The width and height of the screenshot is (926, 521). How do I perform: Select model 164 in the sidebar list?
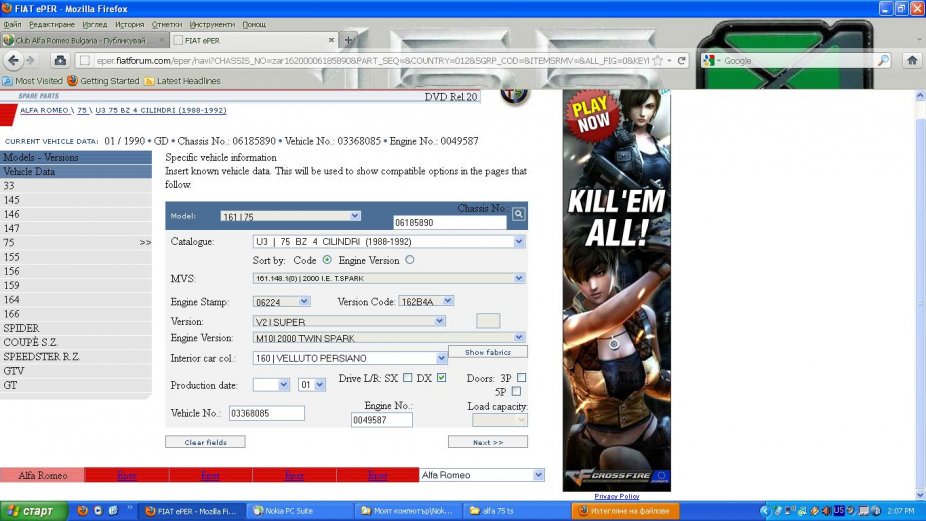click(10, 299)
